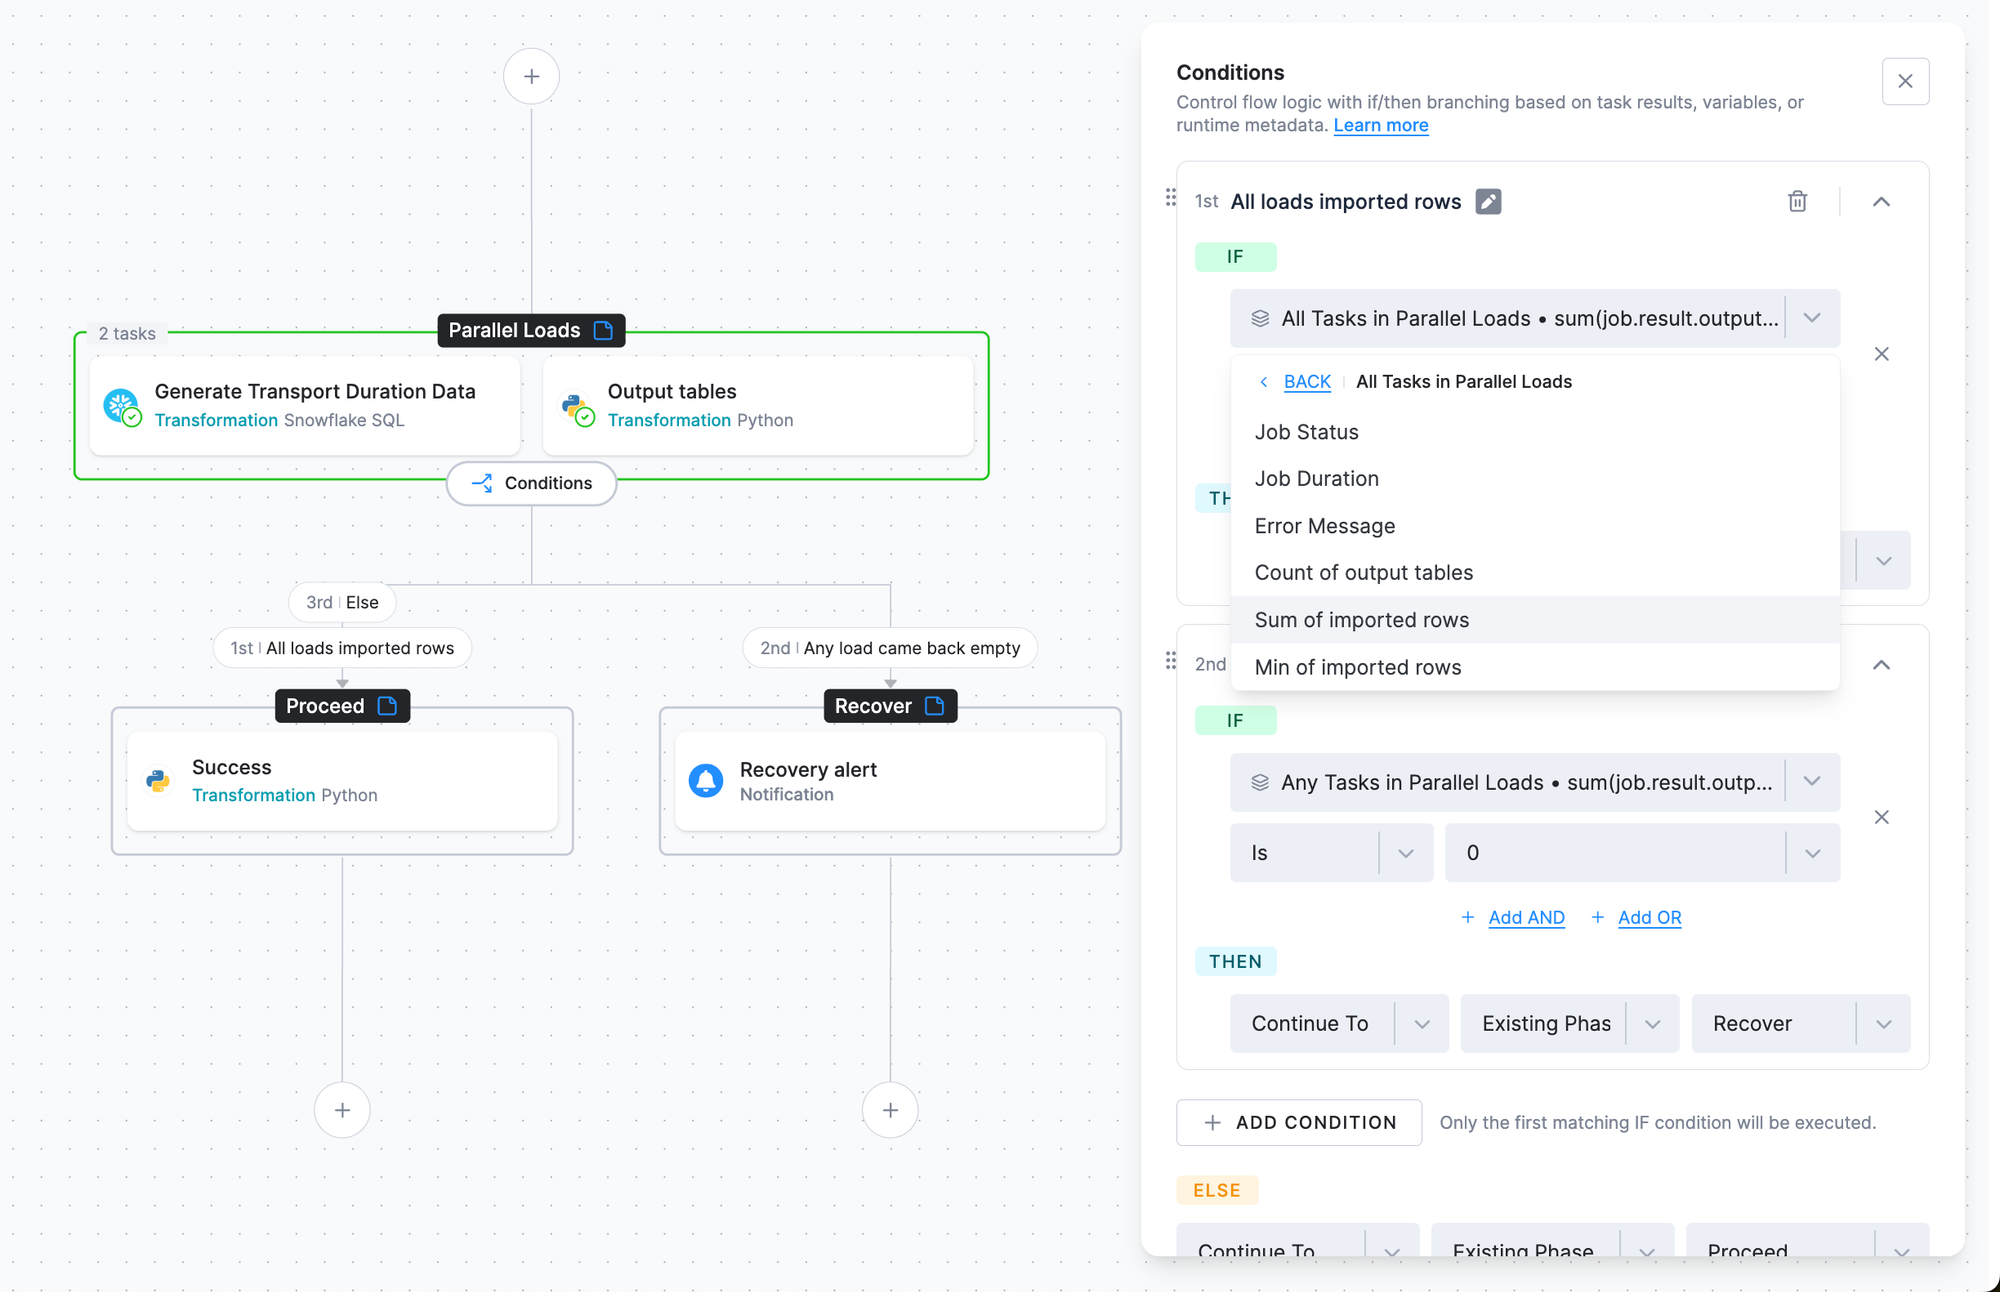Choose Count of output tables

click(1535, 573)
